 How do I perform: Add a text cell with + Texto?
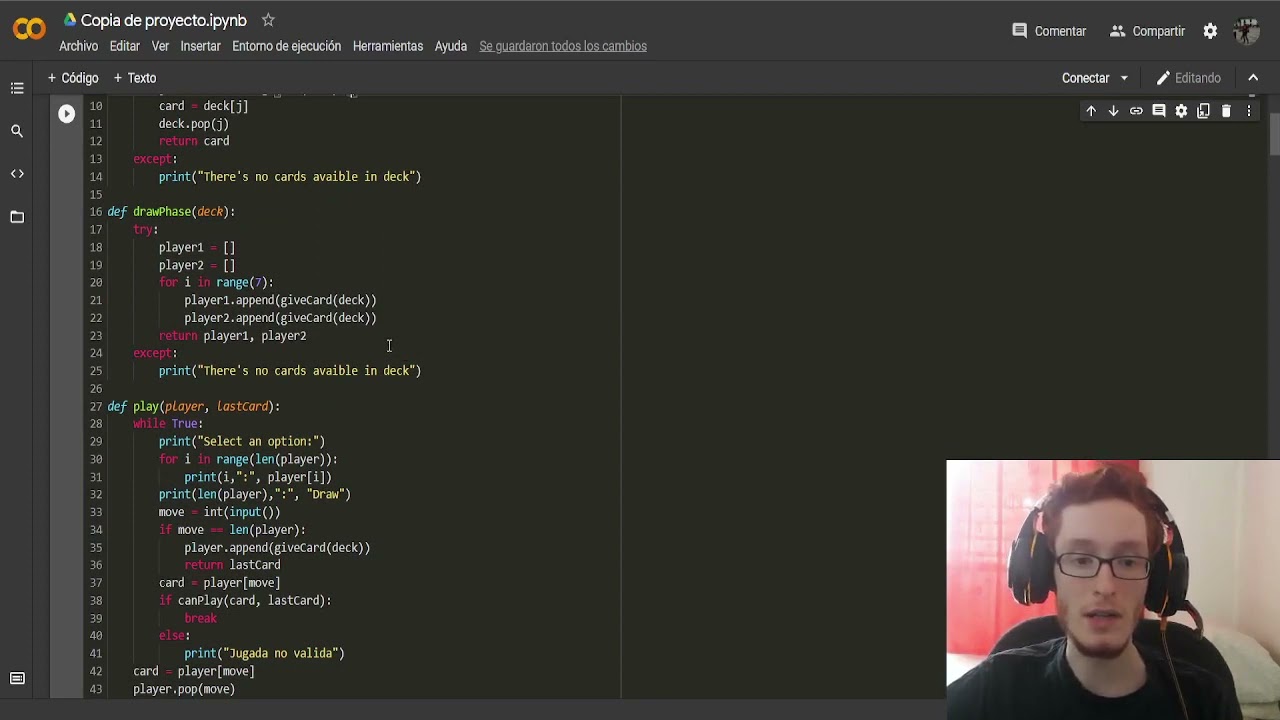(135, 78)
